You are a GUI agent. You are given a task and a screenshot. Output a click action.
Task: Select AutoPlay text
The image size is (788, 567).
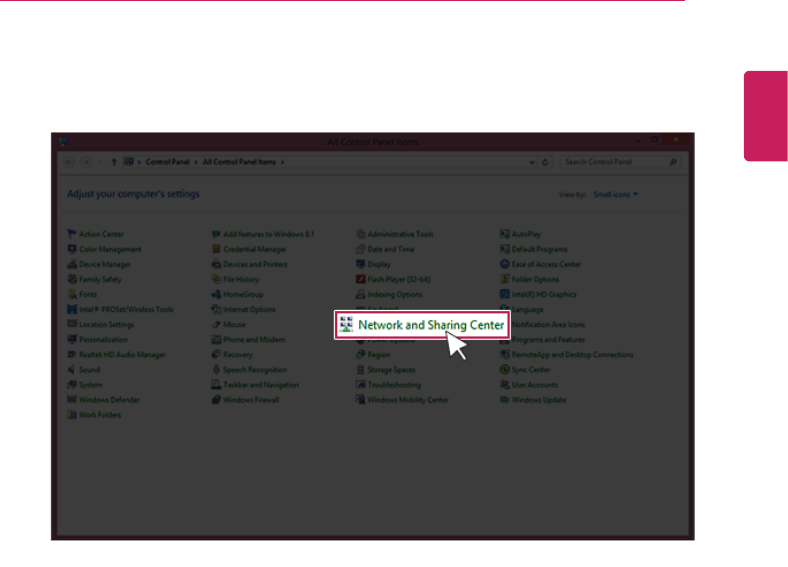point(526,234)
